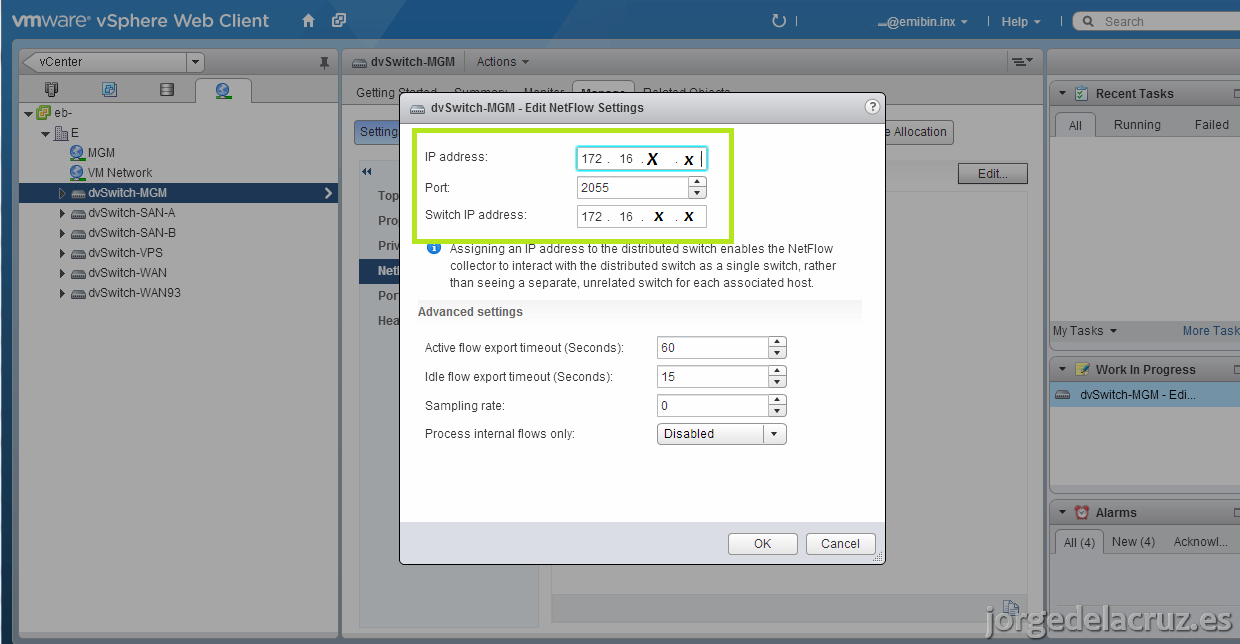Click the search magnifier icon
This screenshot has height=644, width=1240.
[1087, 21]
